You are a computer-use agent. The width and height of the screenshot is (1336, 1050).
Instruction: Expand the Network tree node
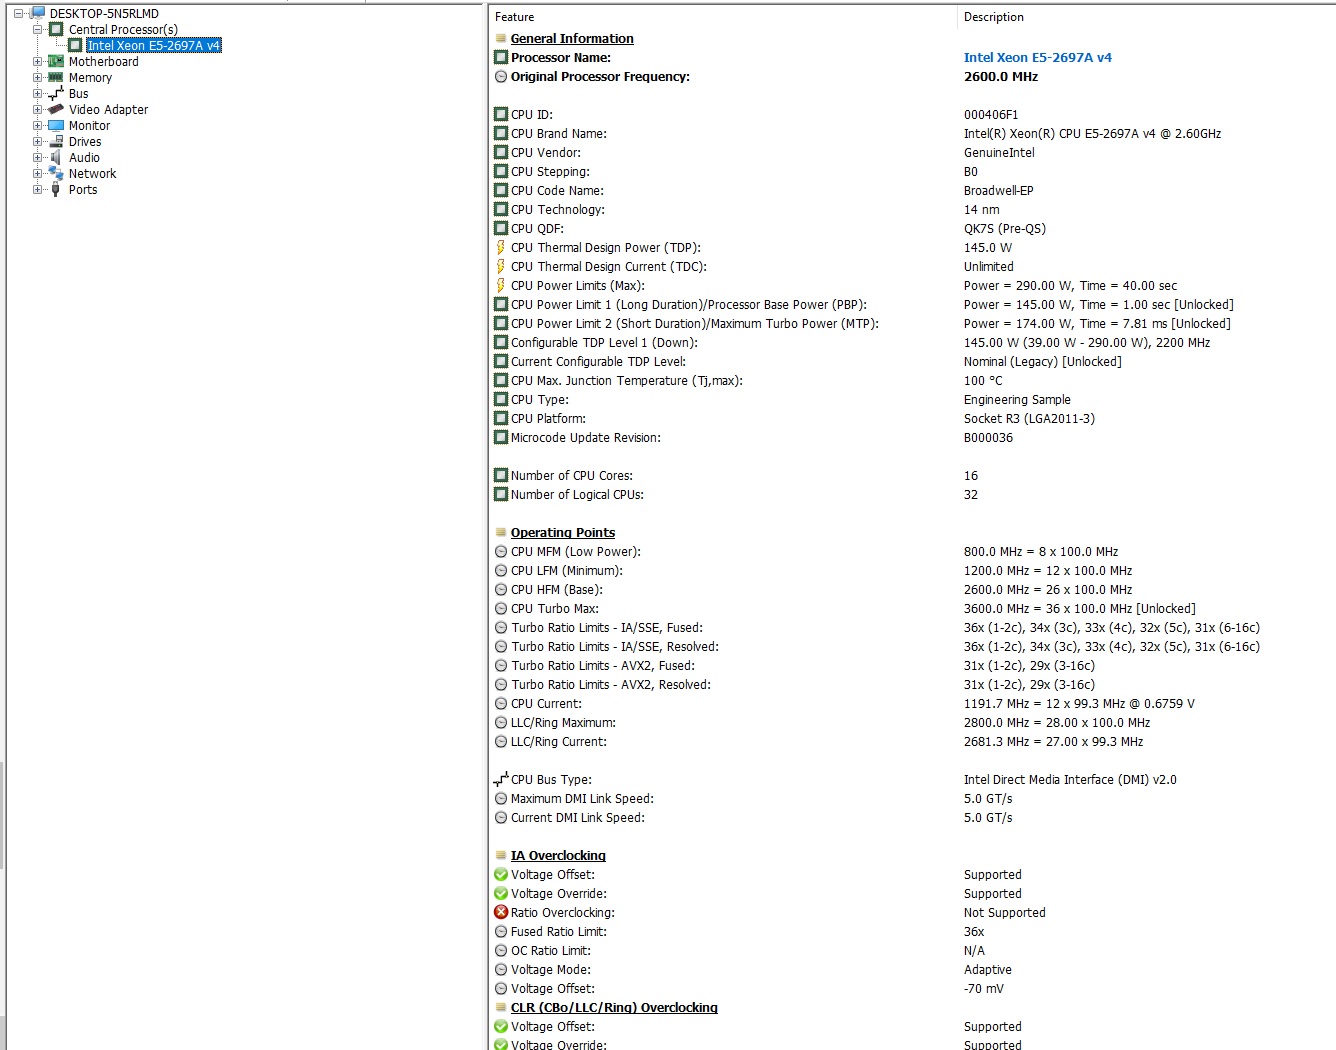pos(37,174)
